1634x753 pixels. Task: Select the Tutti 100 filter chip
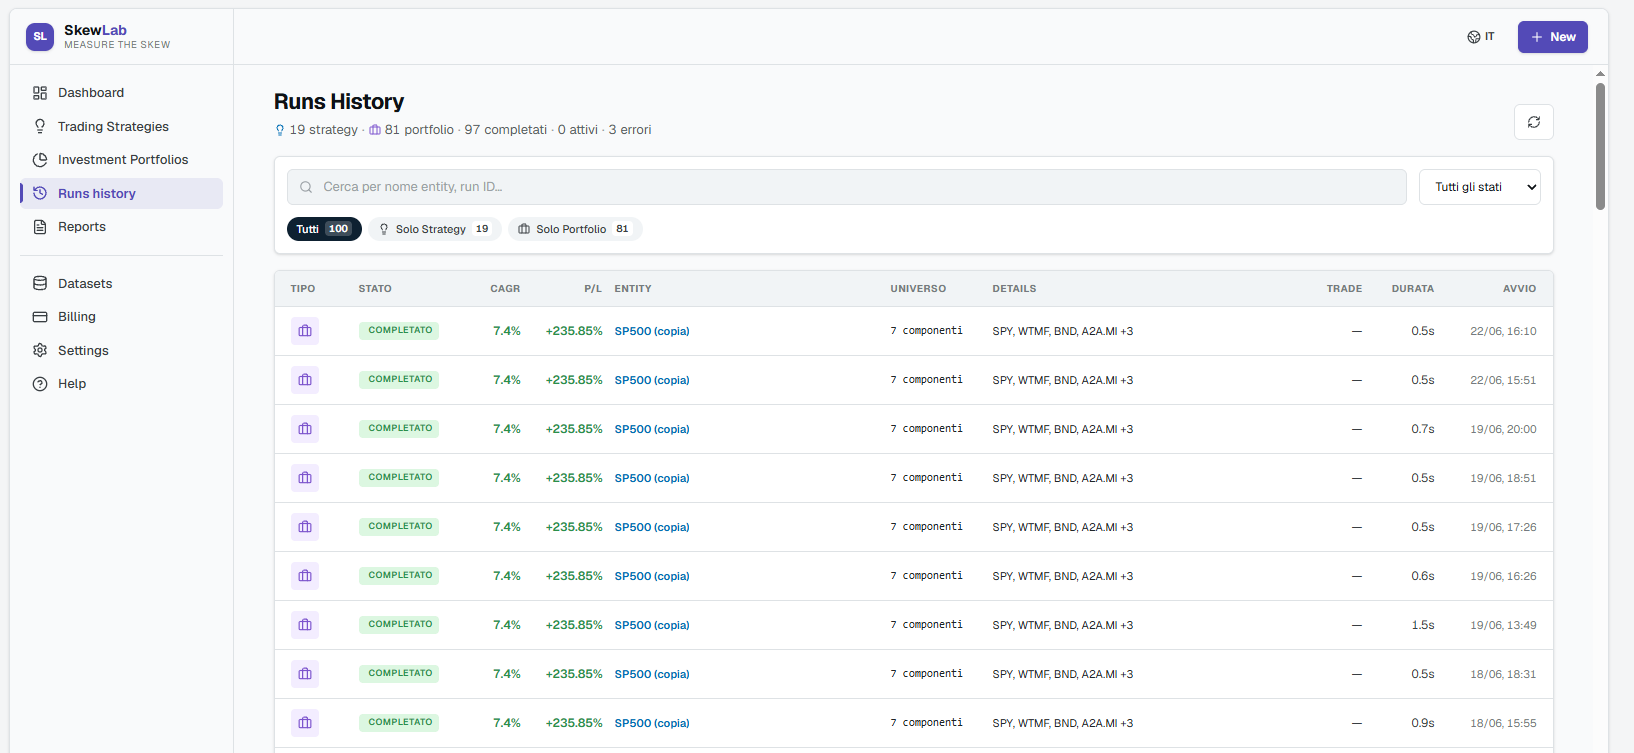324,229
